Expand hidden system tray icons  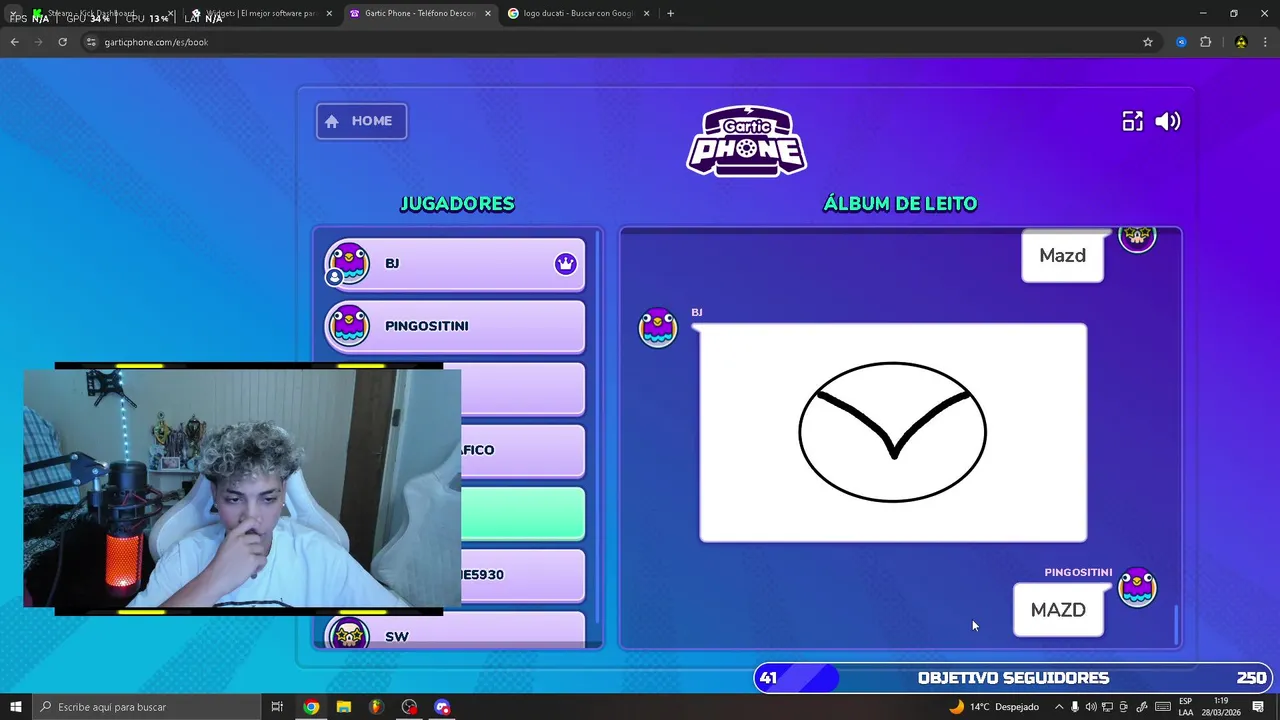[x=1059, y=707]
